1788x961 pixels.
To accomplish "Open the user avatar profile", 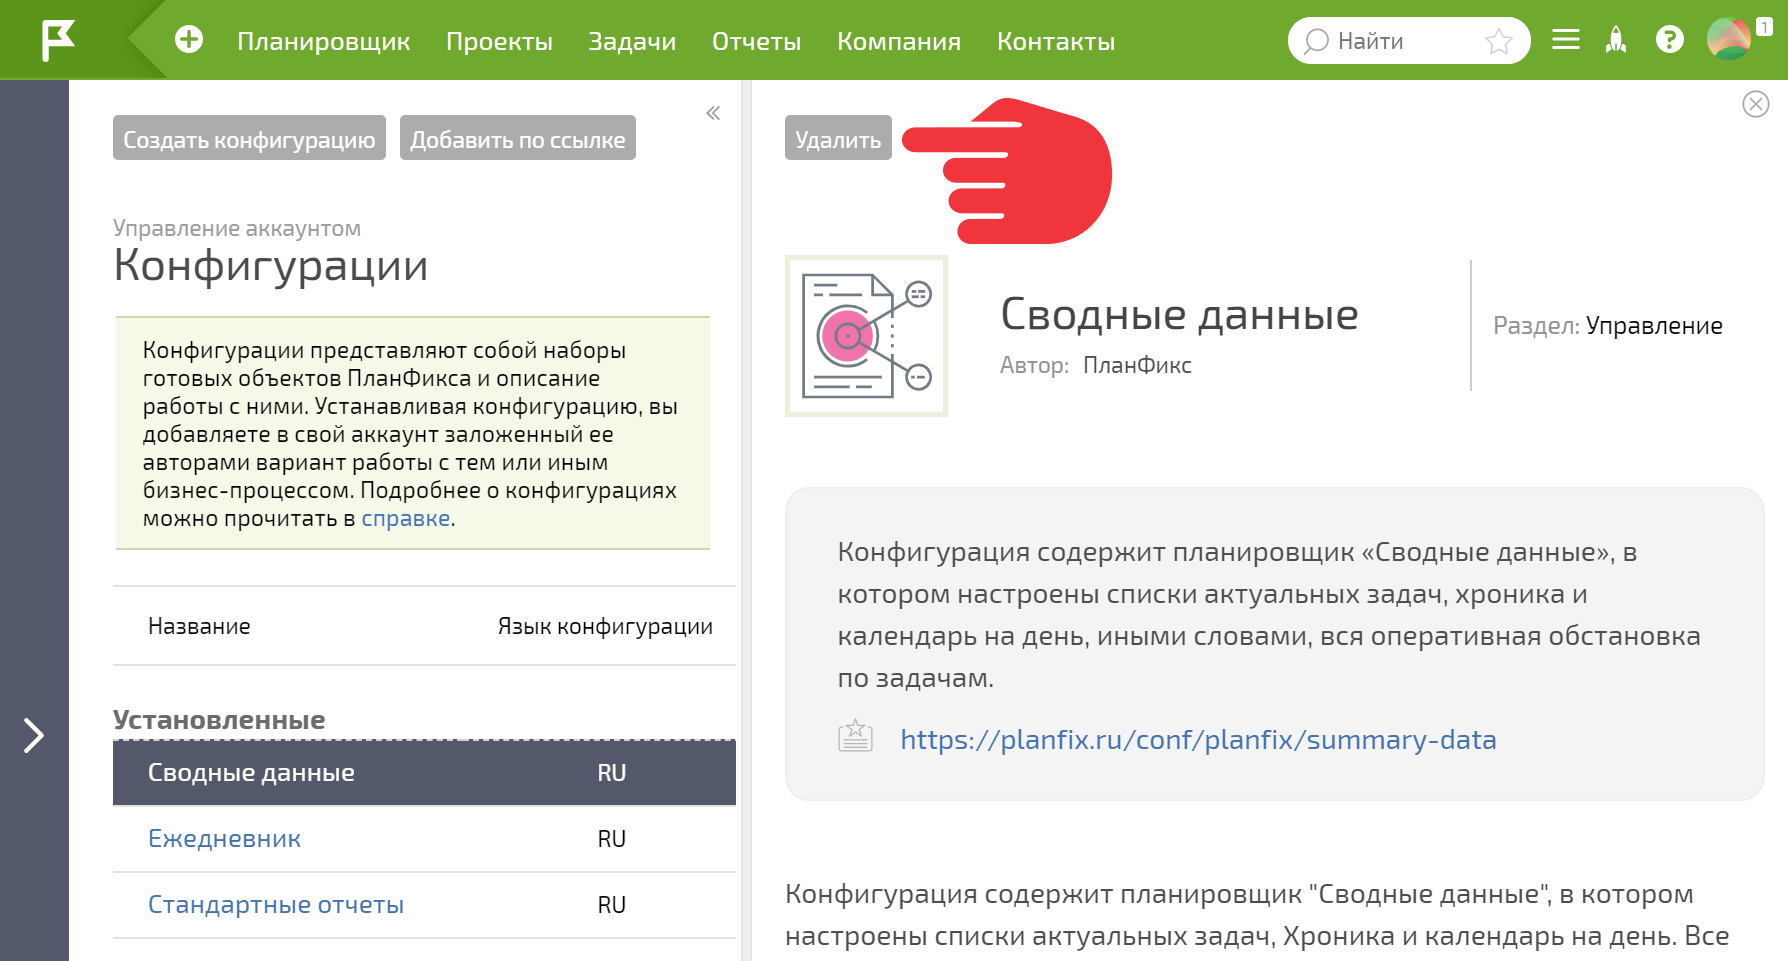I will pos(1728,40).
